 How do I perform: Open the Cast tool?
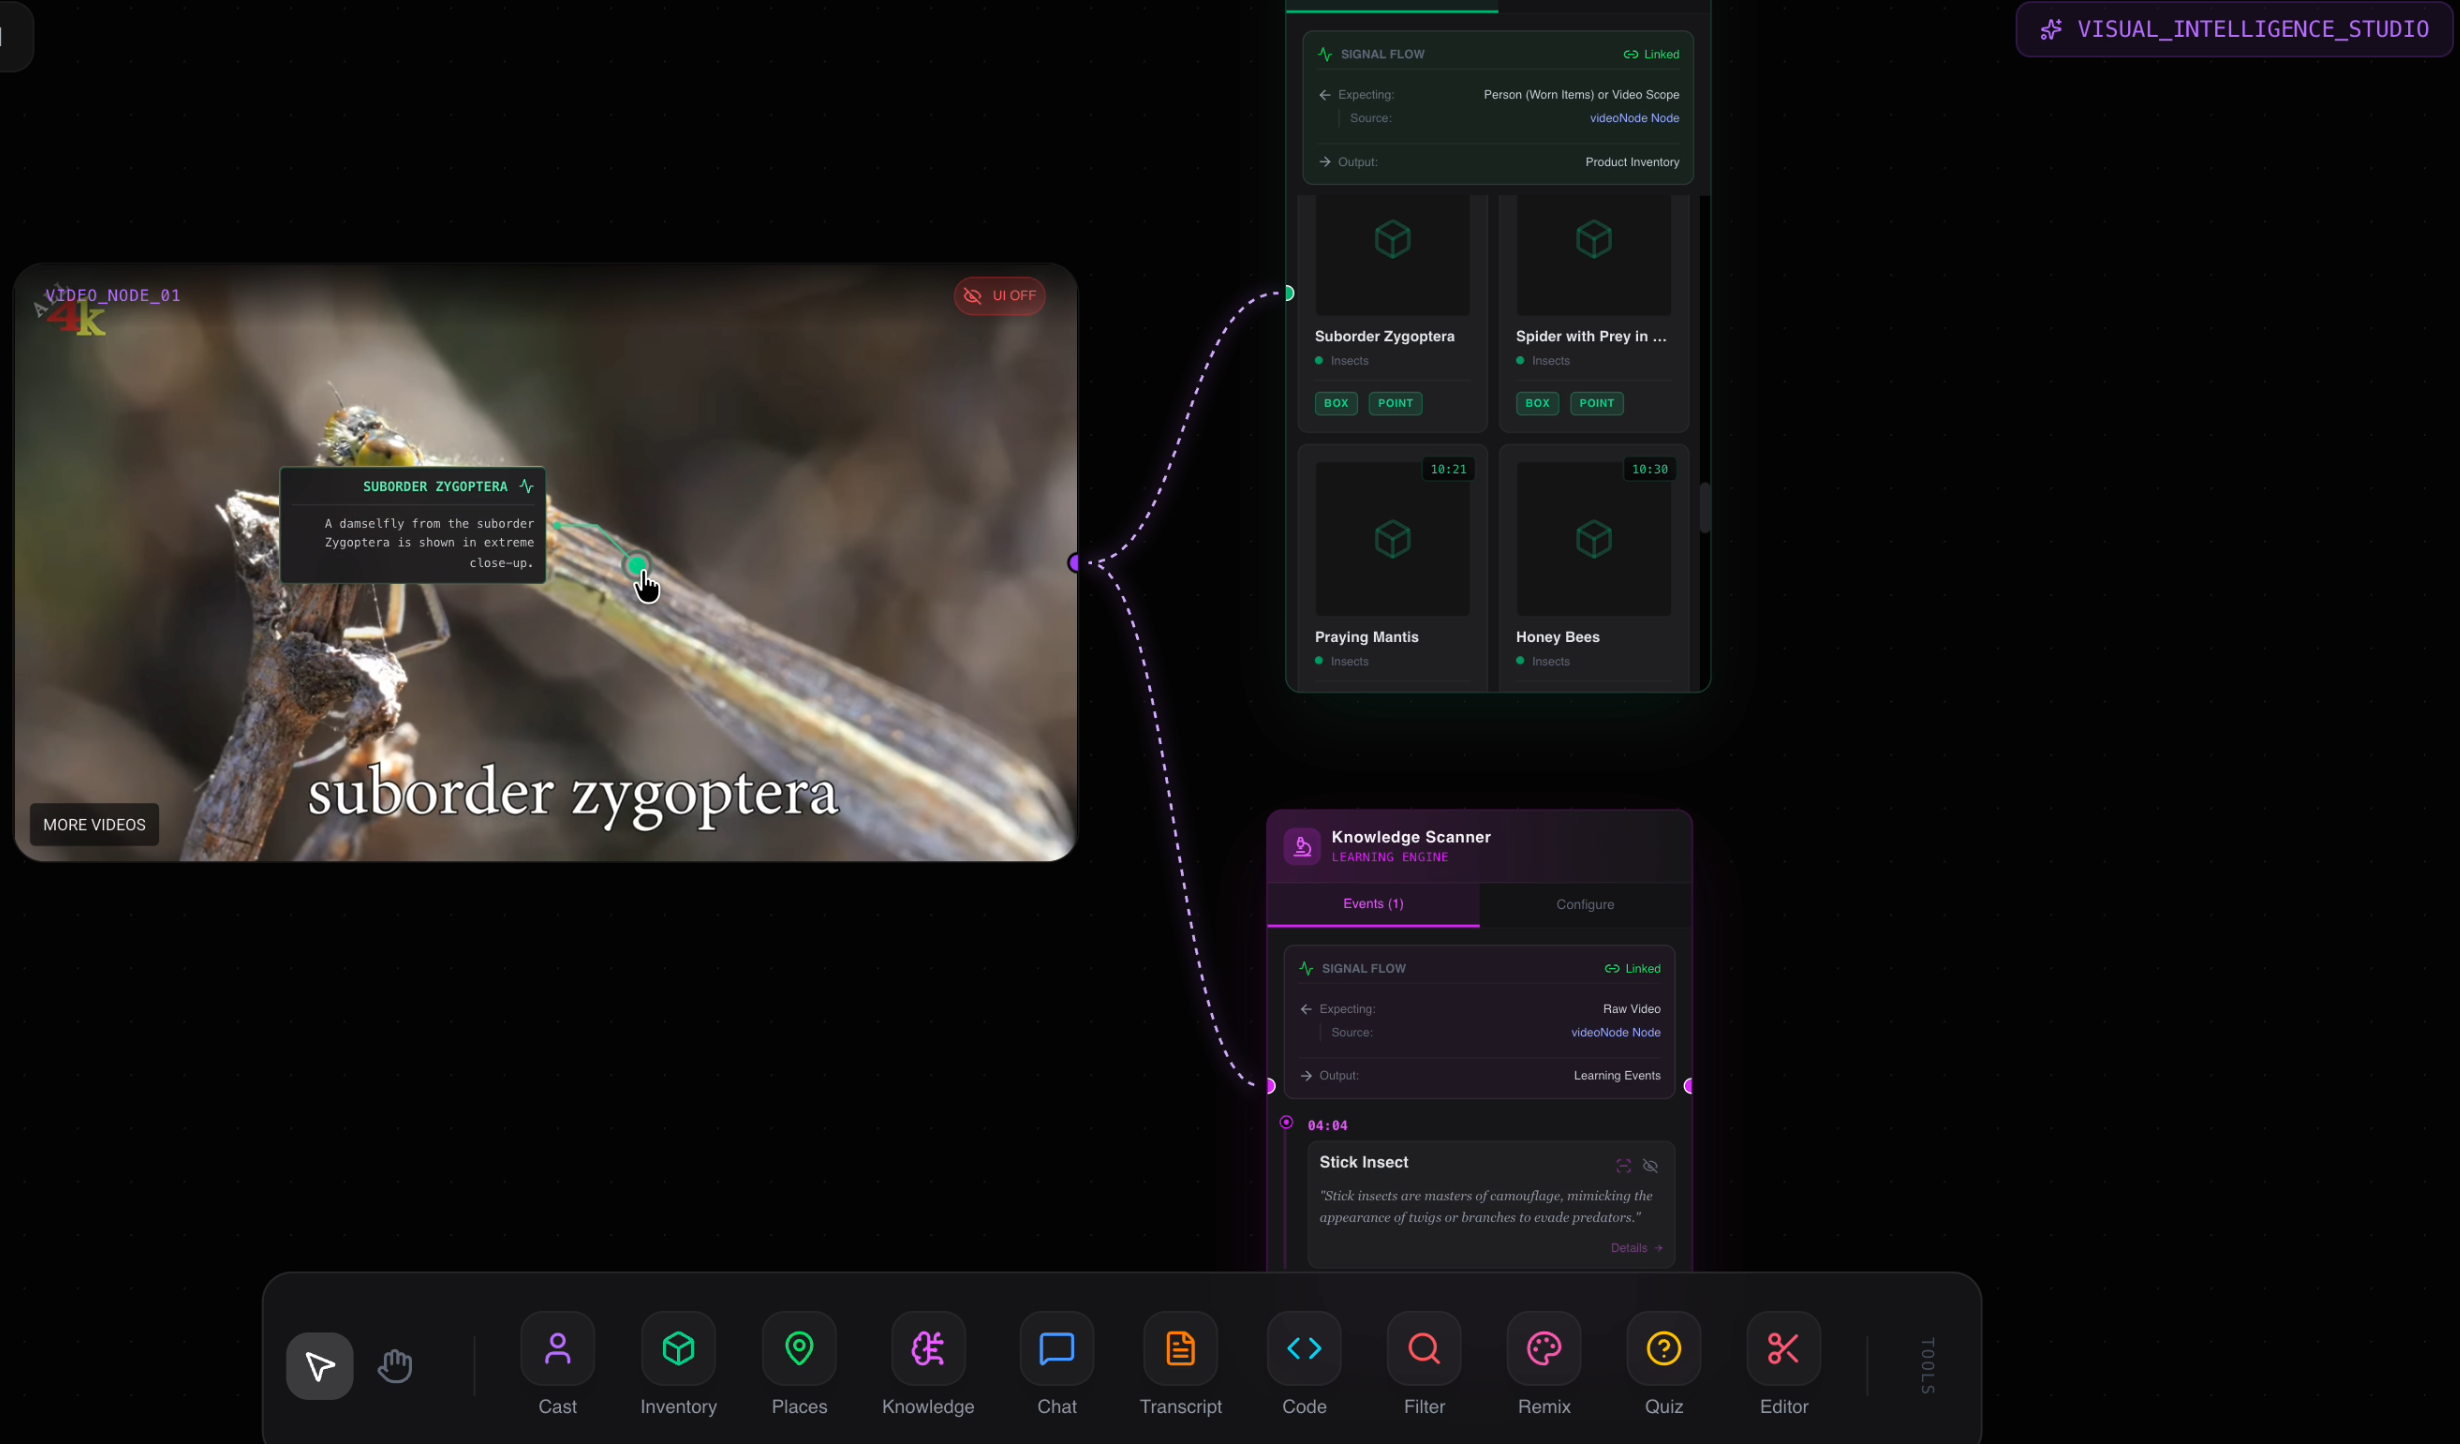[x=557, y=1349]
